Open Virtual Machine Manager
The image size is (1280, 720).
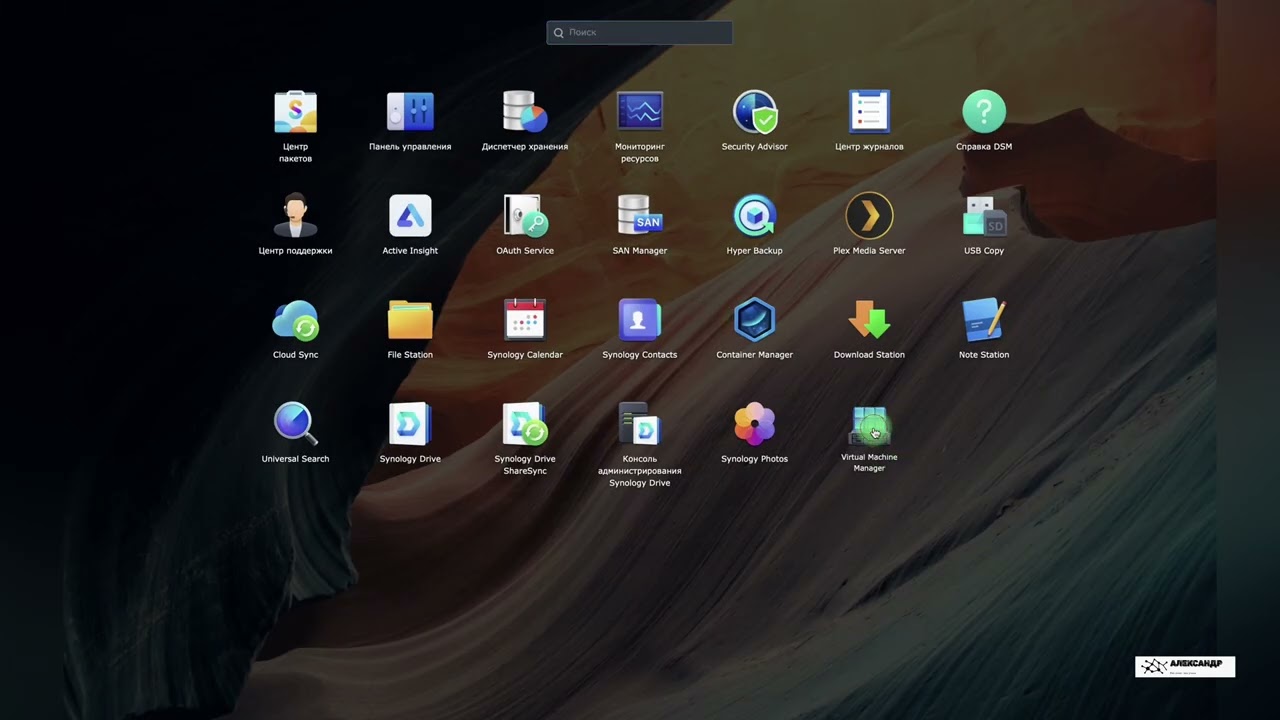(x=869, y=425)
